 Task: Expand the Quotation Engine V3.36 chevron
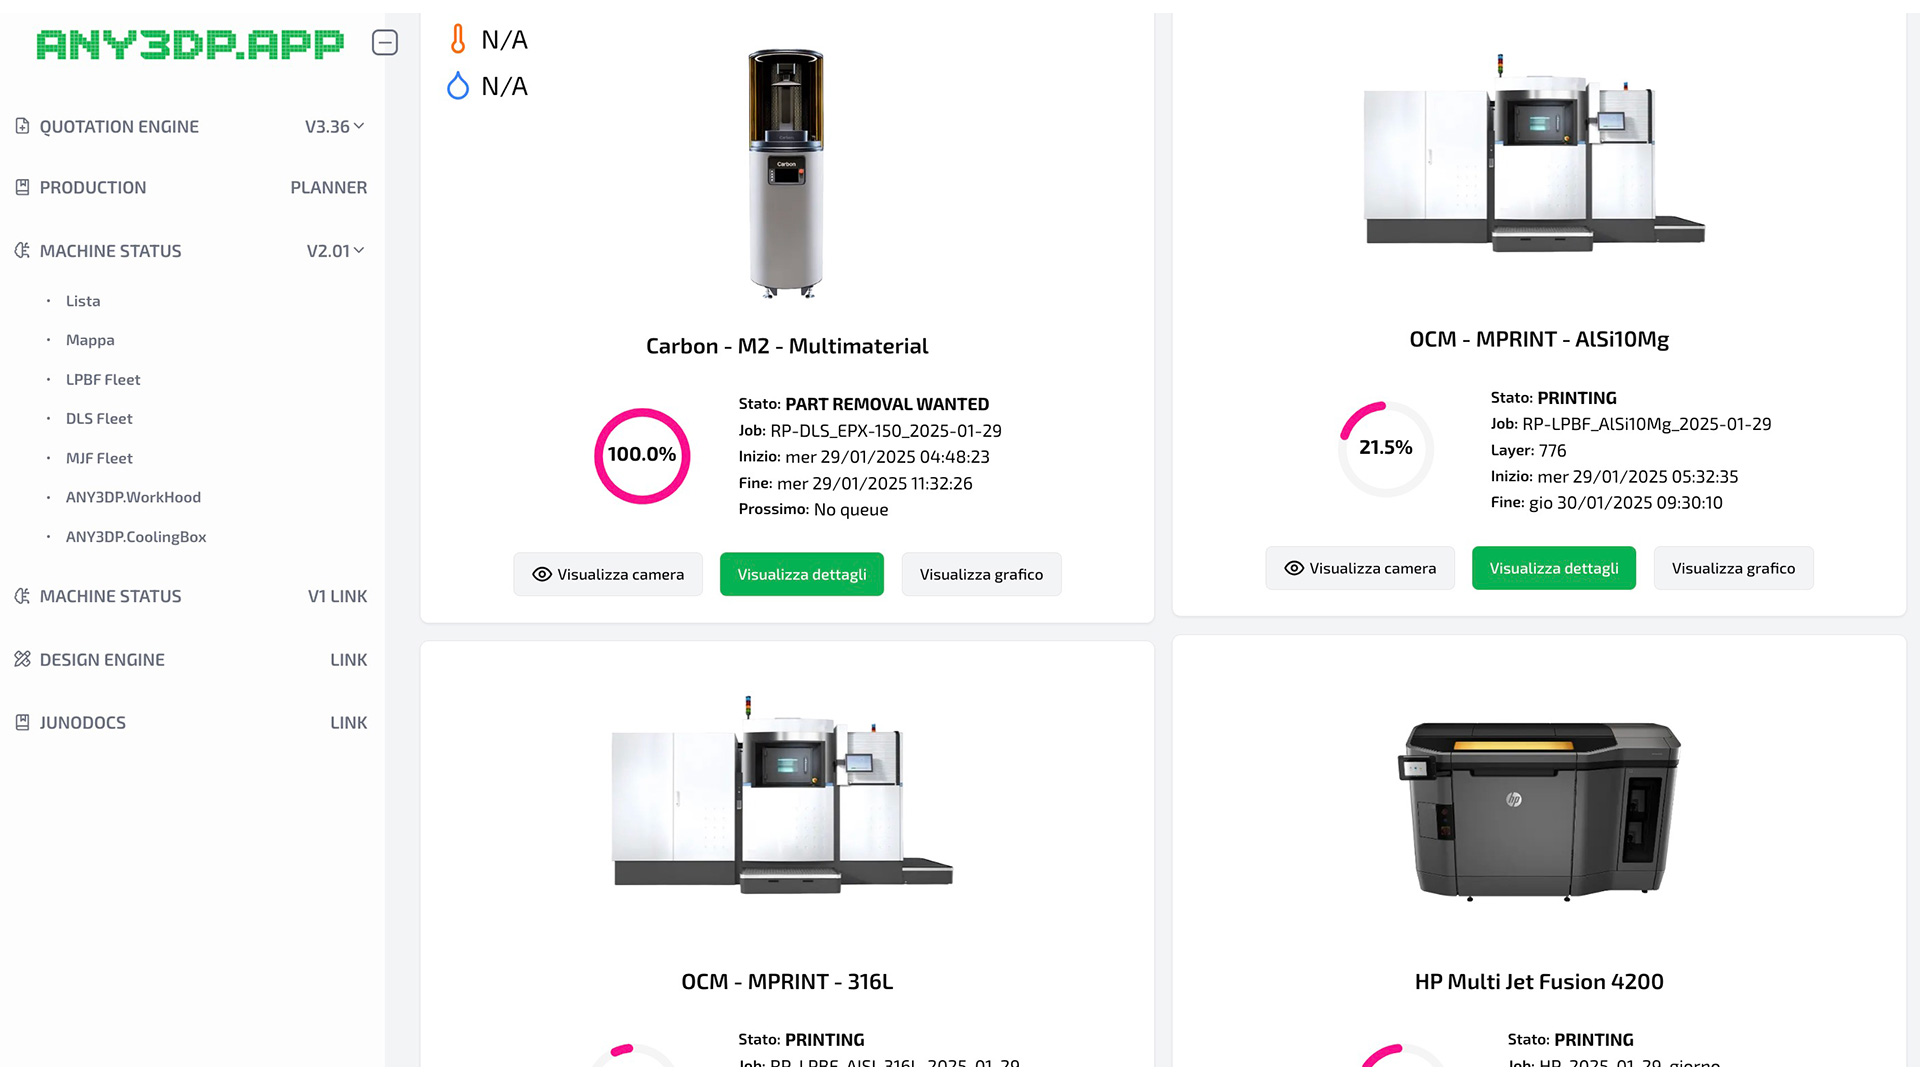point(359,126)
